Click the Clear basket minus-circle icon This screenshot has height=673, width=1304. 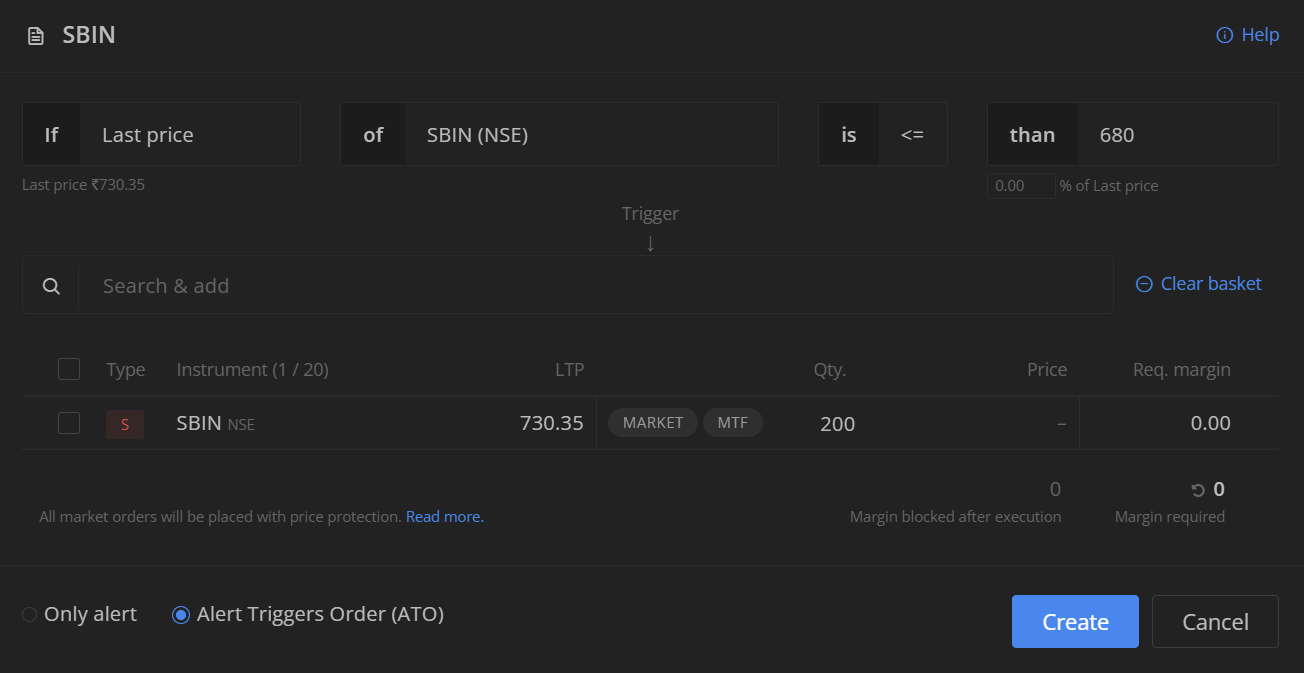click(x=1144, y=284)
